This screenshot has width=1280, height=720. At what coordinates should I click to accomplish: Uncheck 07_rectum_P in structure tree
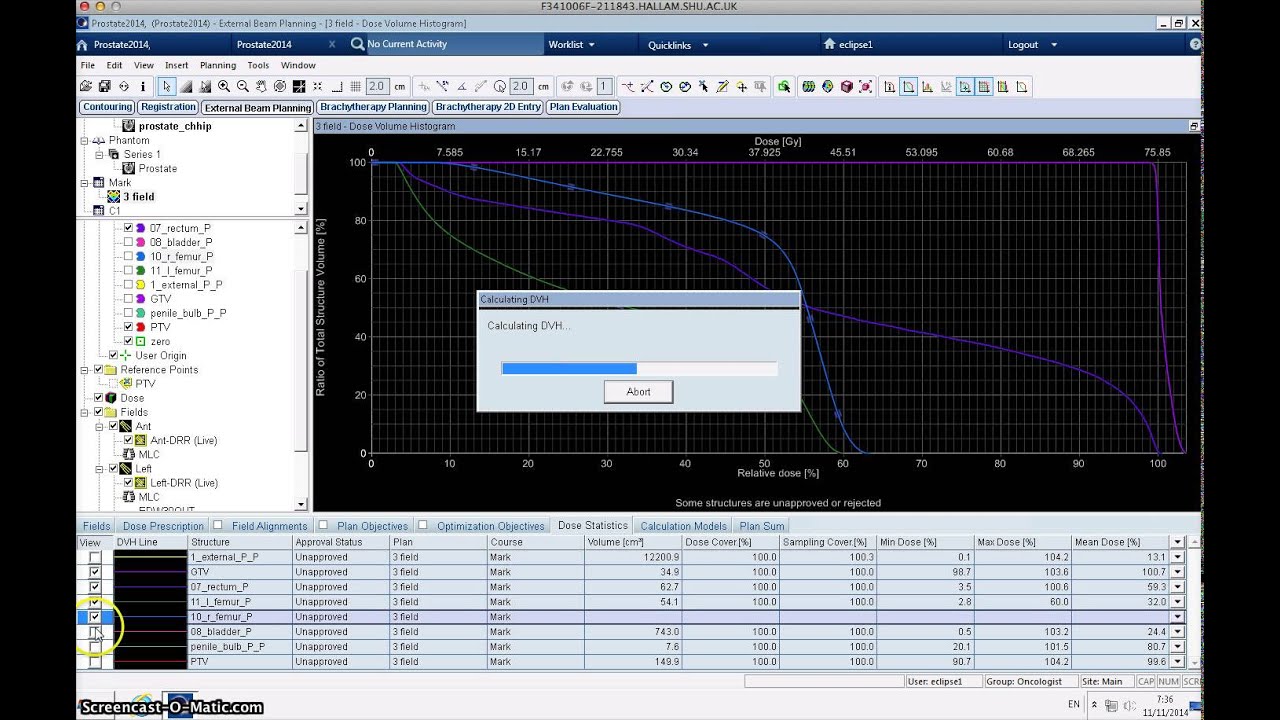tap(128, 228)
